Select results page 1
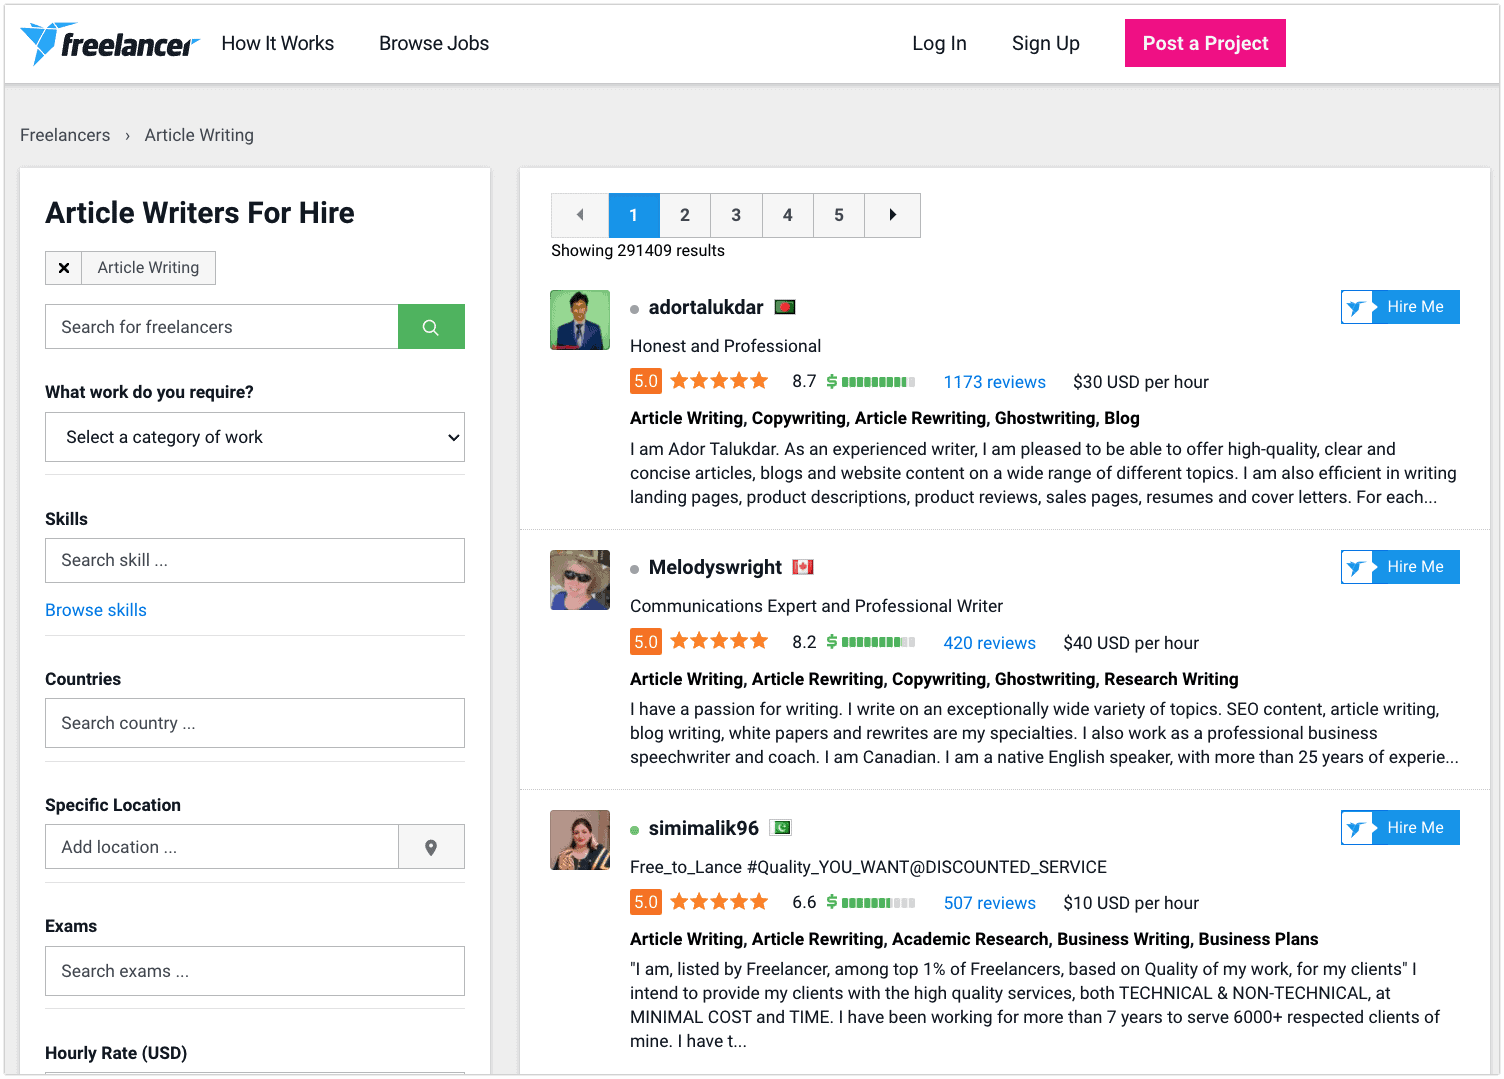The width and height of the screenshot is (1504, 1079). pos(633,215)
